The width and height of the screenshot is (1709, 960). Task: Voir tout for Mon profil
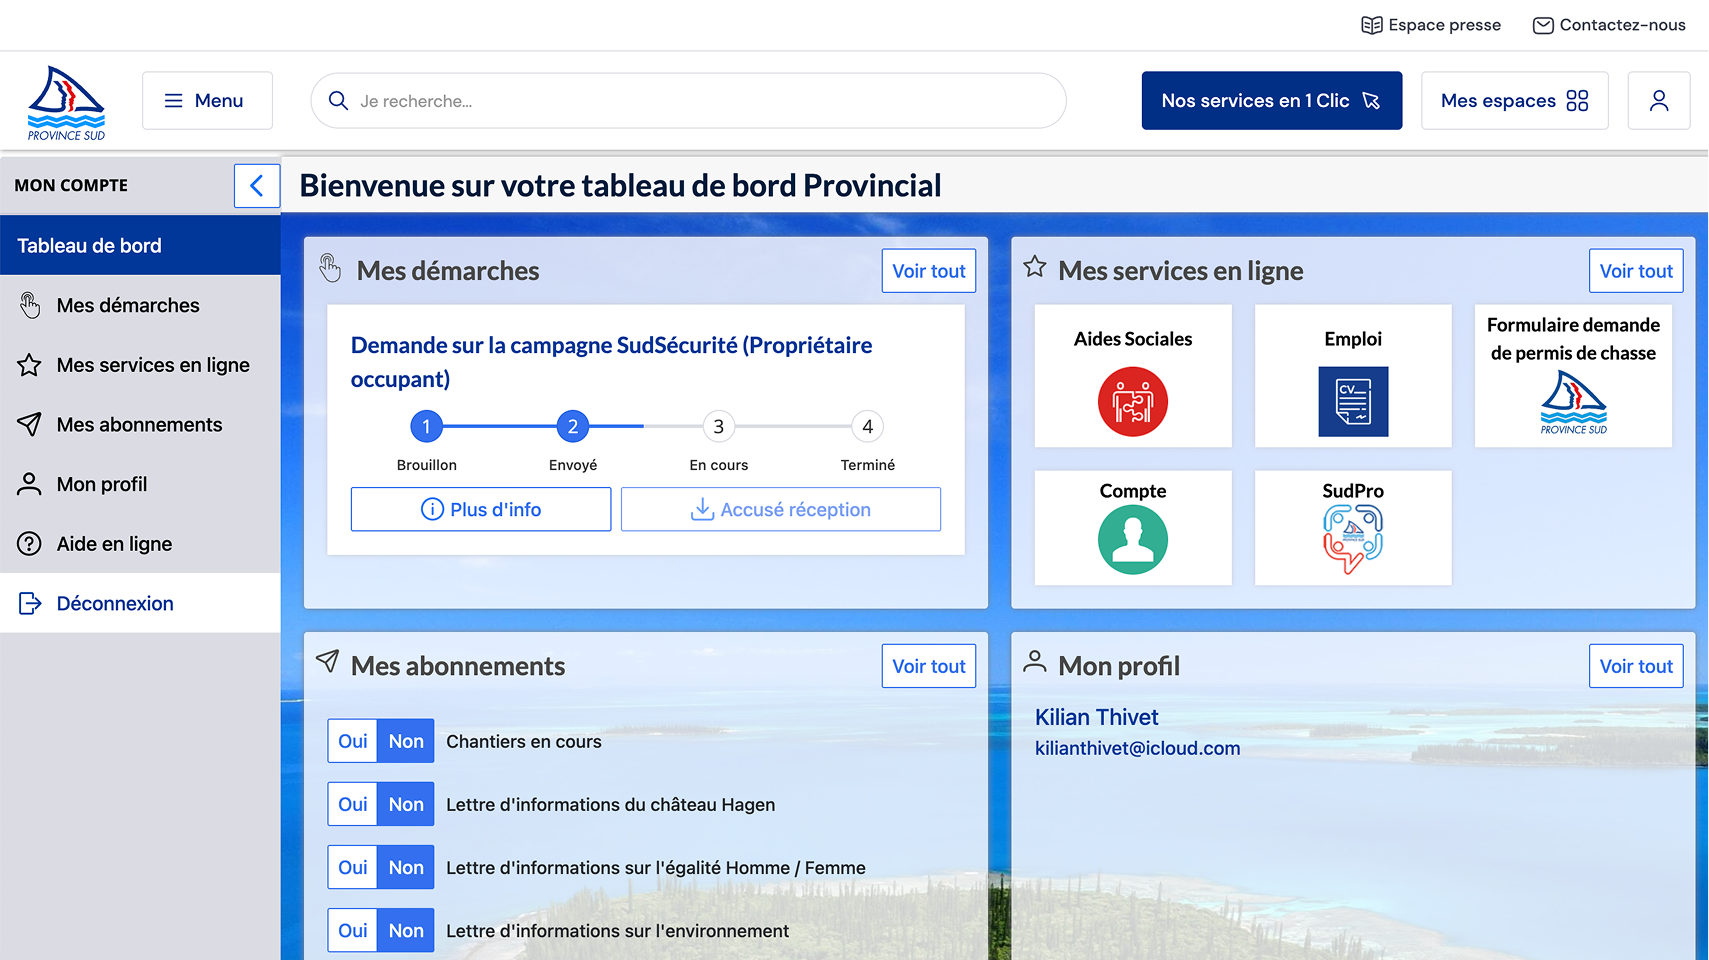(x=1636, y=666)
